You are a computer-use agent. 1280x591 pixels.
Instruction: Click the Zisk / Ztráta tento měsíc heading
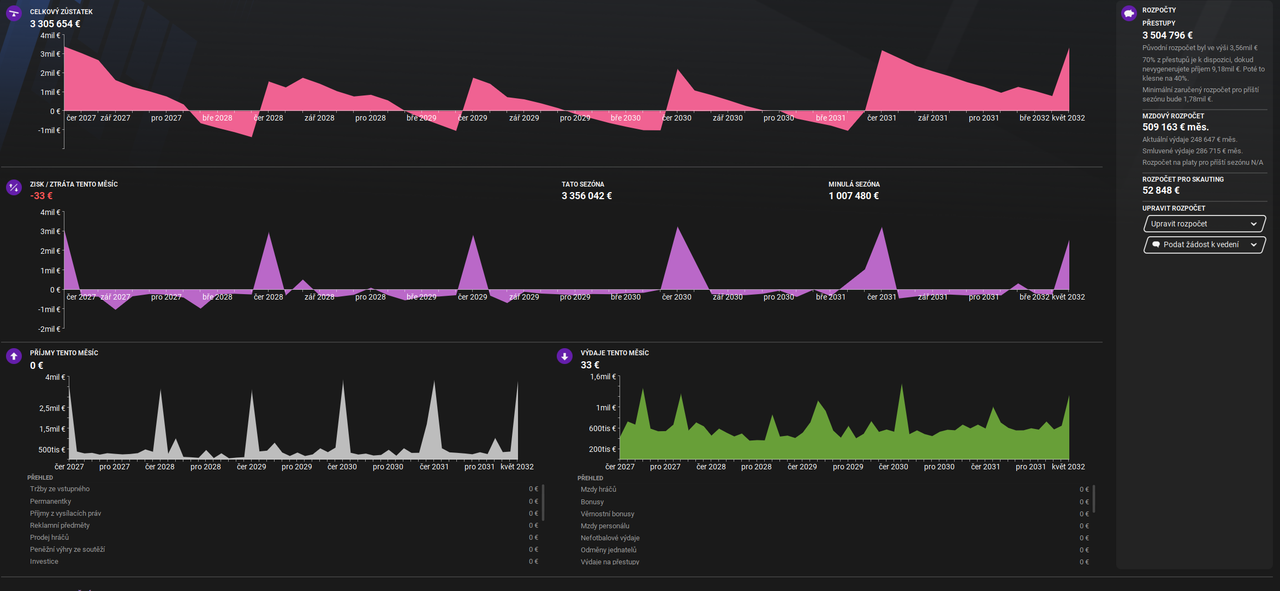[74, 184]
